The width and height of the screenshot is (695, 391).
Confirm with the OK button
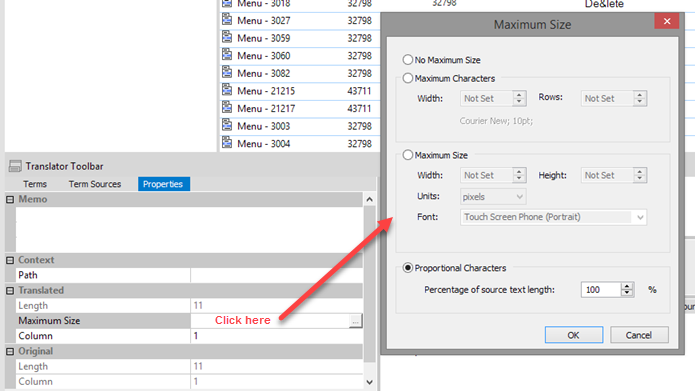click(x=574, y=335)
